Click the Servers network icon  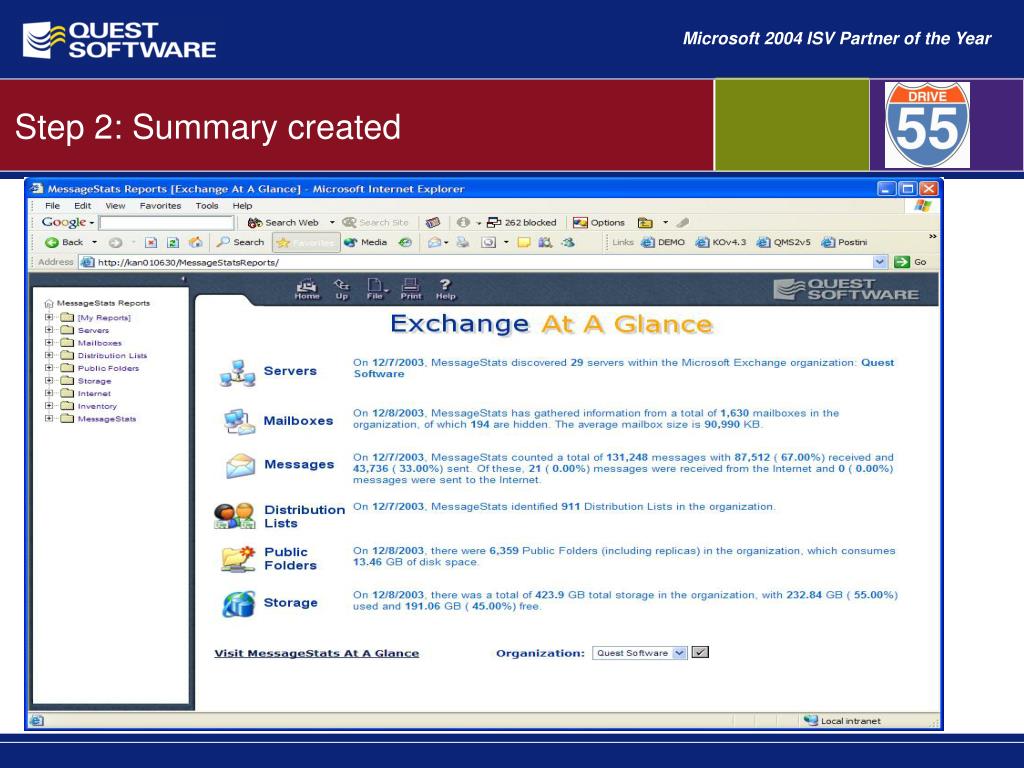tap(238, 373)
